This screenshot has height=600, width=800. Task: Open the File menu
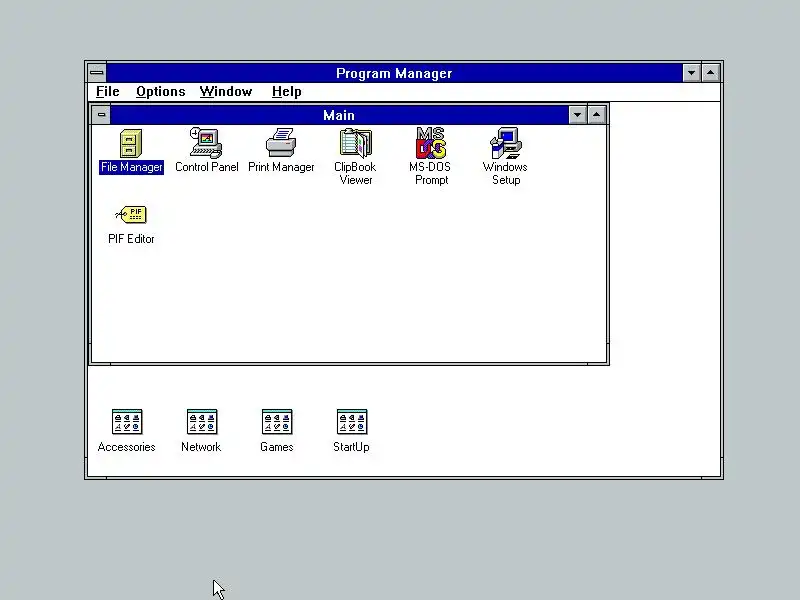pos(108,92)
